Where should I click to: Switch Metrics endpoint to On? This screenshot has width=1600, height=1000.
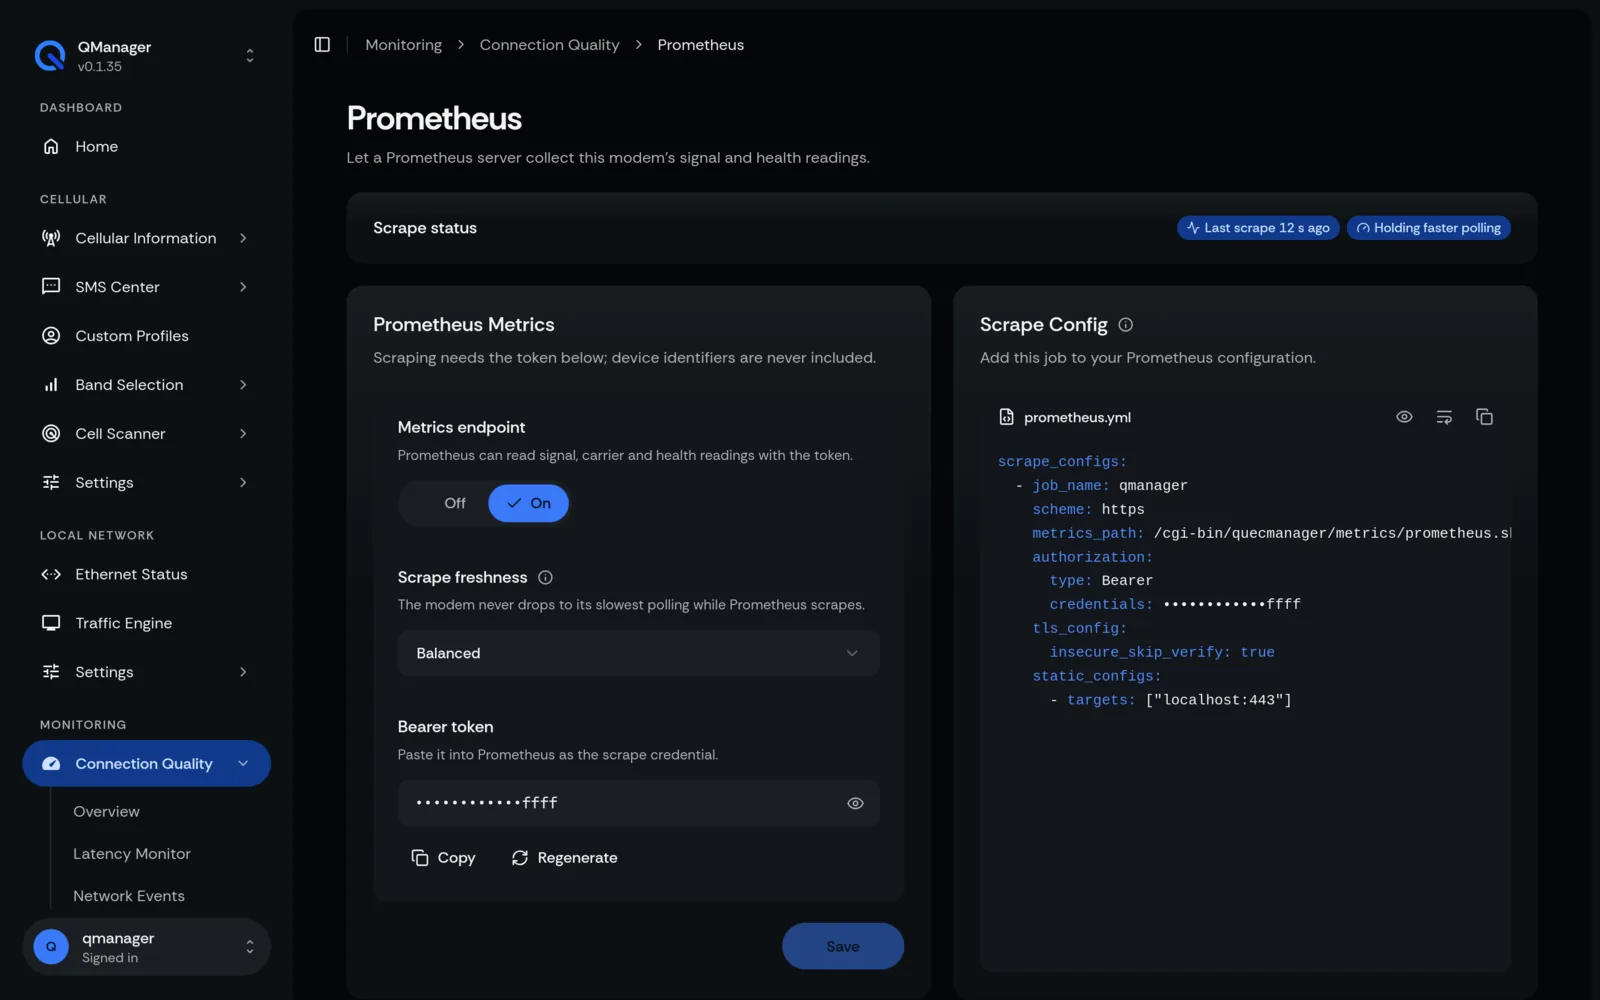pyautogui.click(x=528, y=503)
